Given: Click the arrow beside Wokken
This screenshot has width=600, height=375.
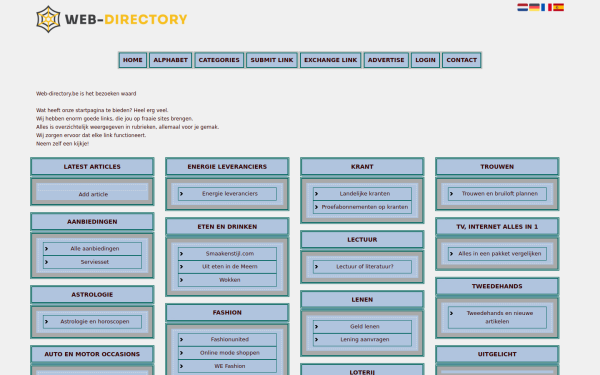Looking at the screenshot, I should pos(181,280).
